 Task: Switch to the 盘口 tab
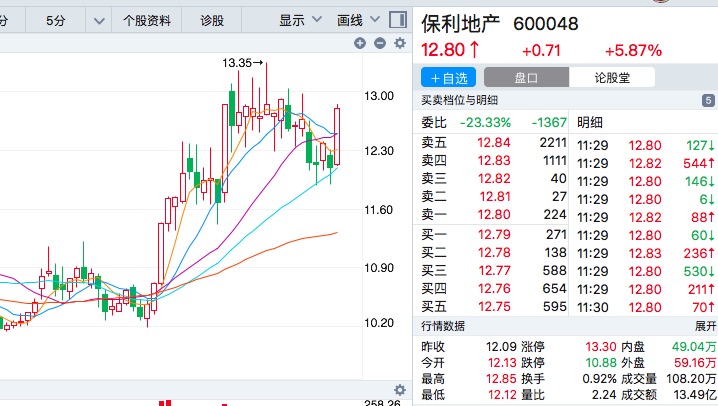tap(526, 78)
